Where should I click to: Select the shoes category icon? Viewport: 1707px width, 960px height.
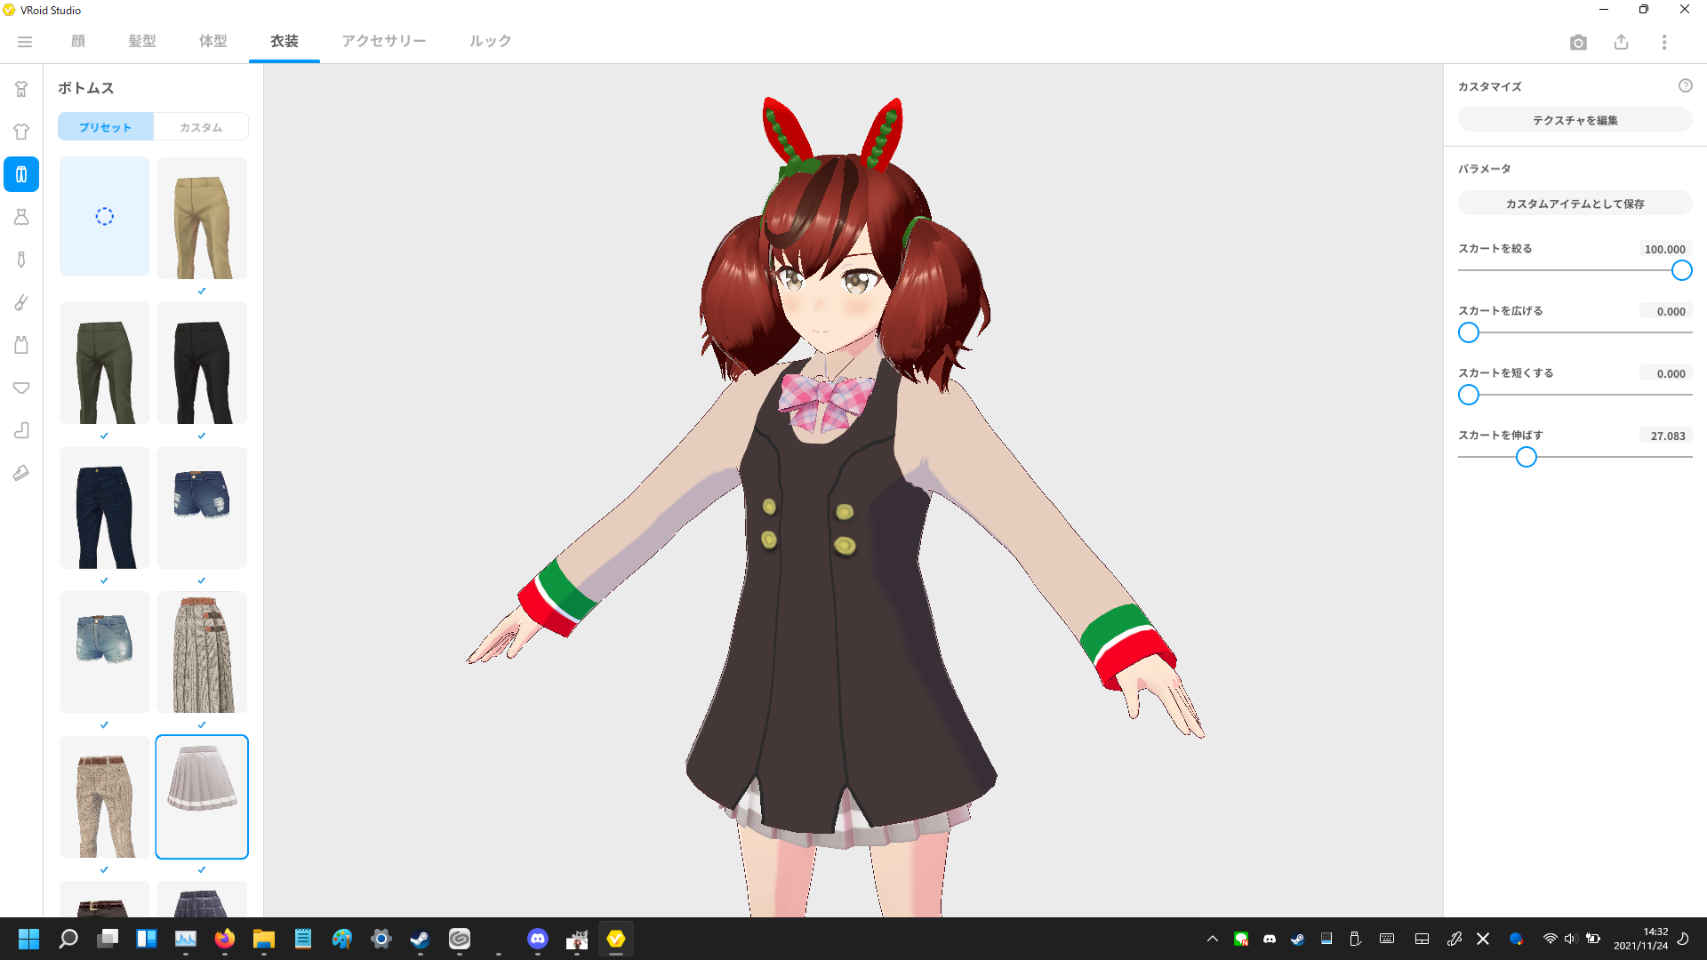pos(21,473)
